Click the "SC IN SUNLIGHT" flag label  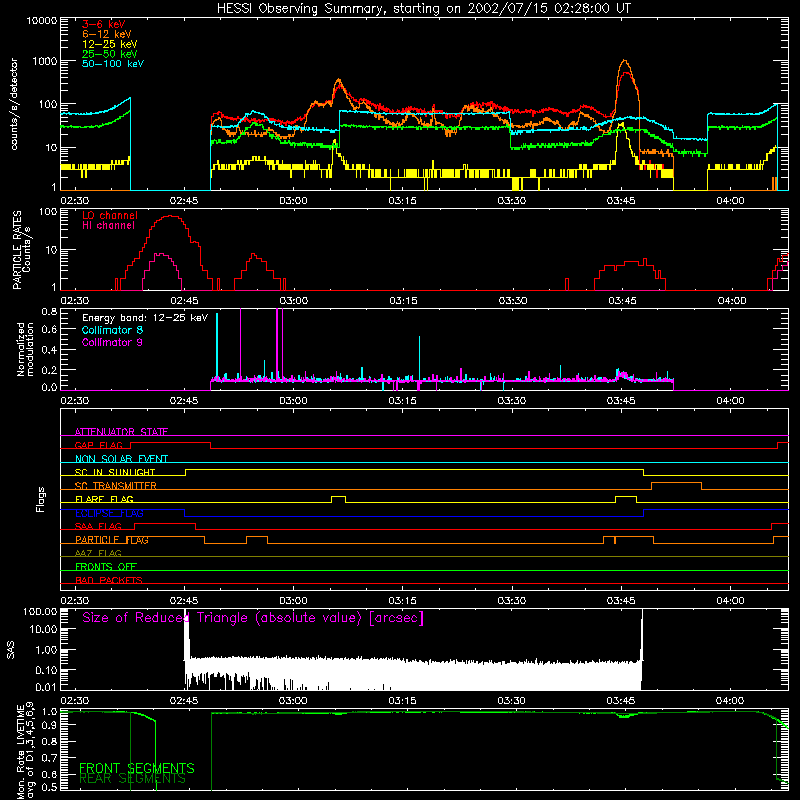[115, 472]
